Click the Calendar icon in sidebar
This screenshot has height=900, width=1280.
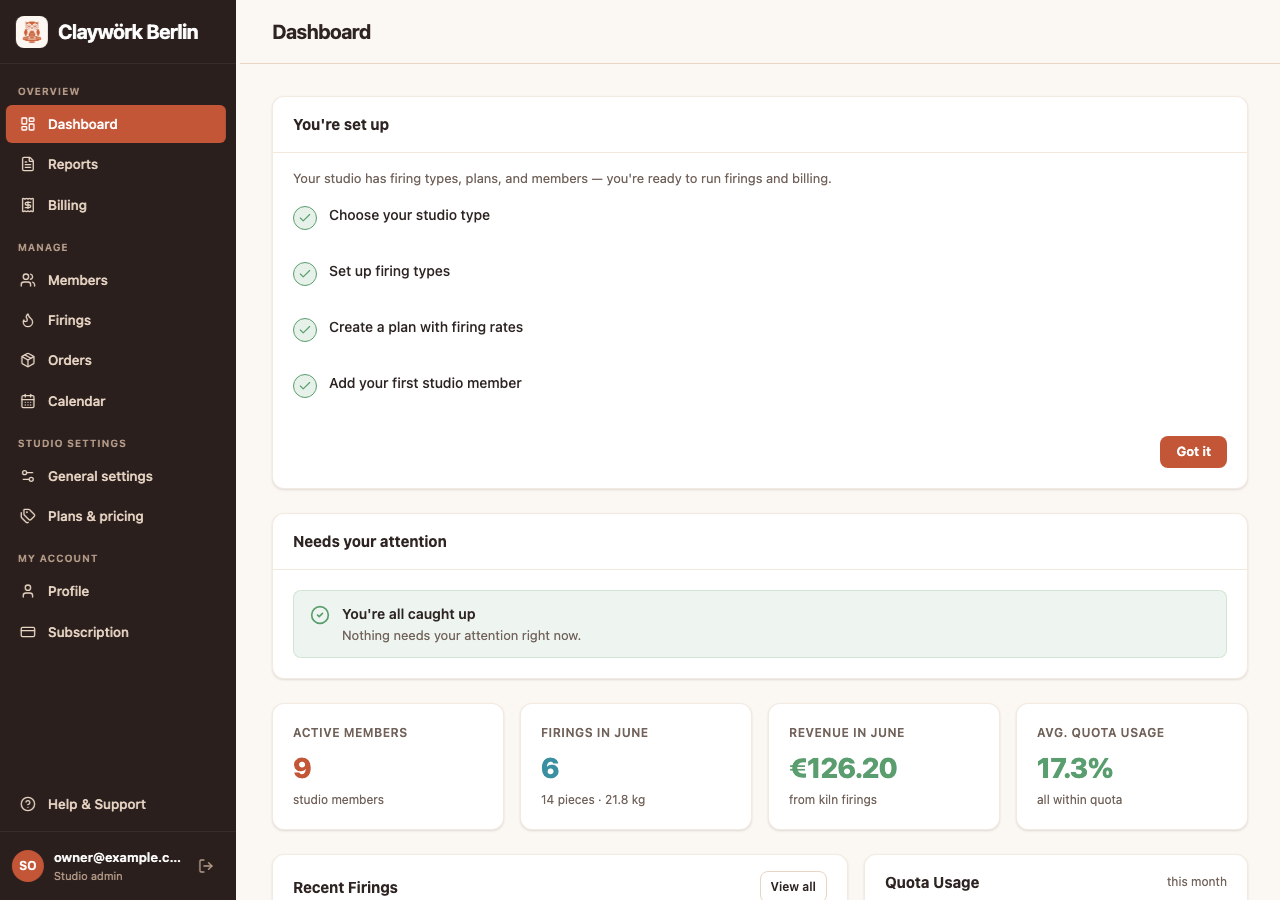click(x=28, y=401)
